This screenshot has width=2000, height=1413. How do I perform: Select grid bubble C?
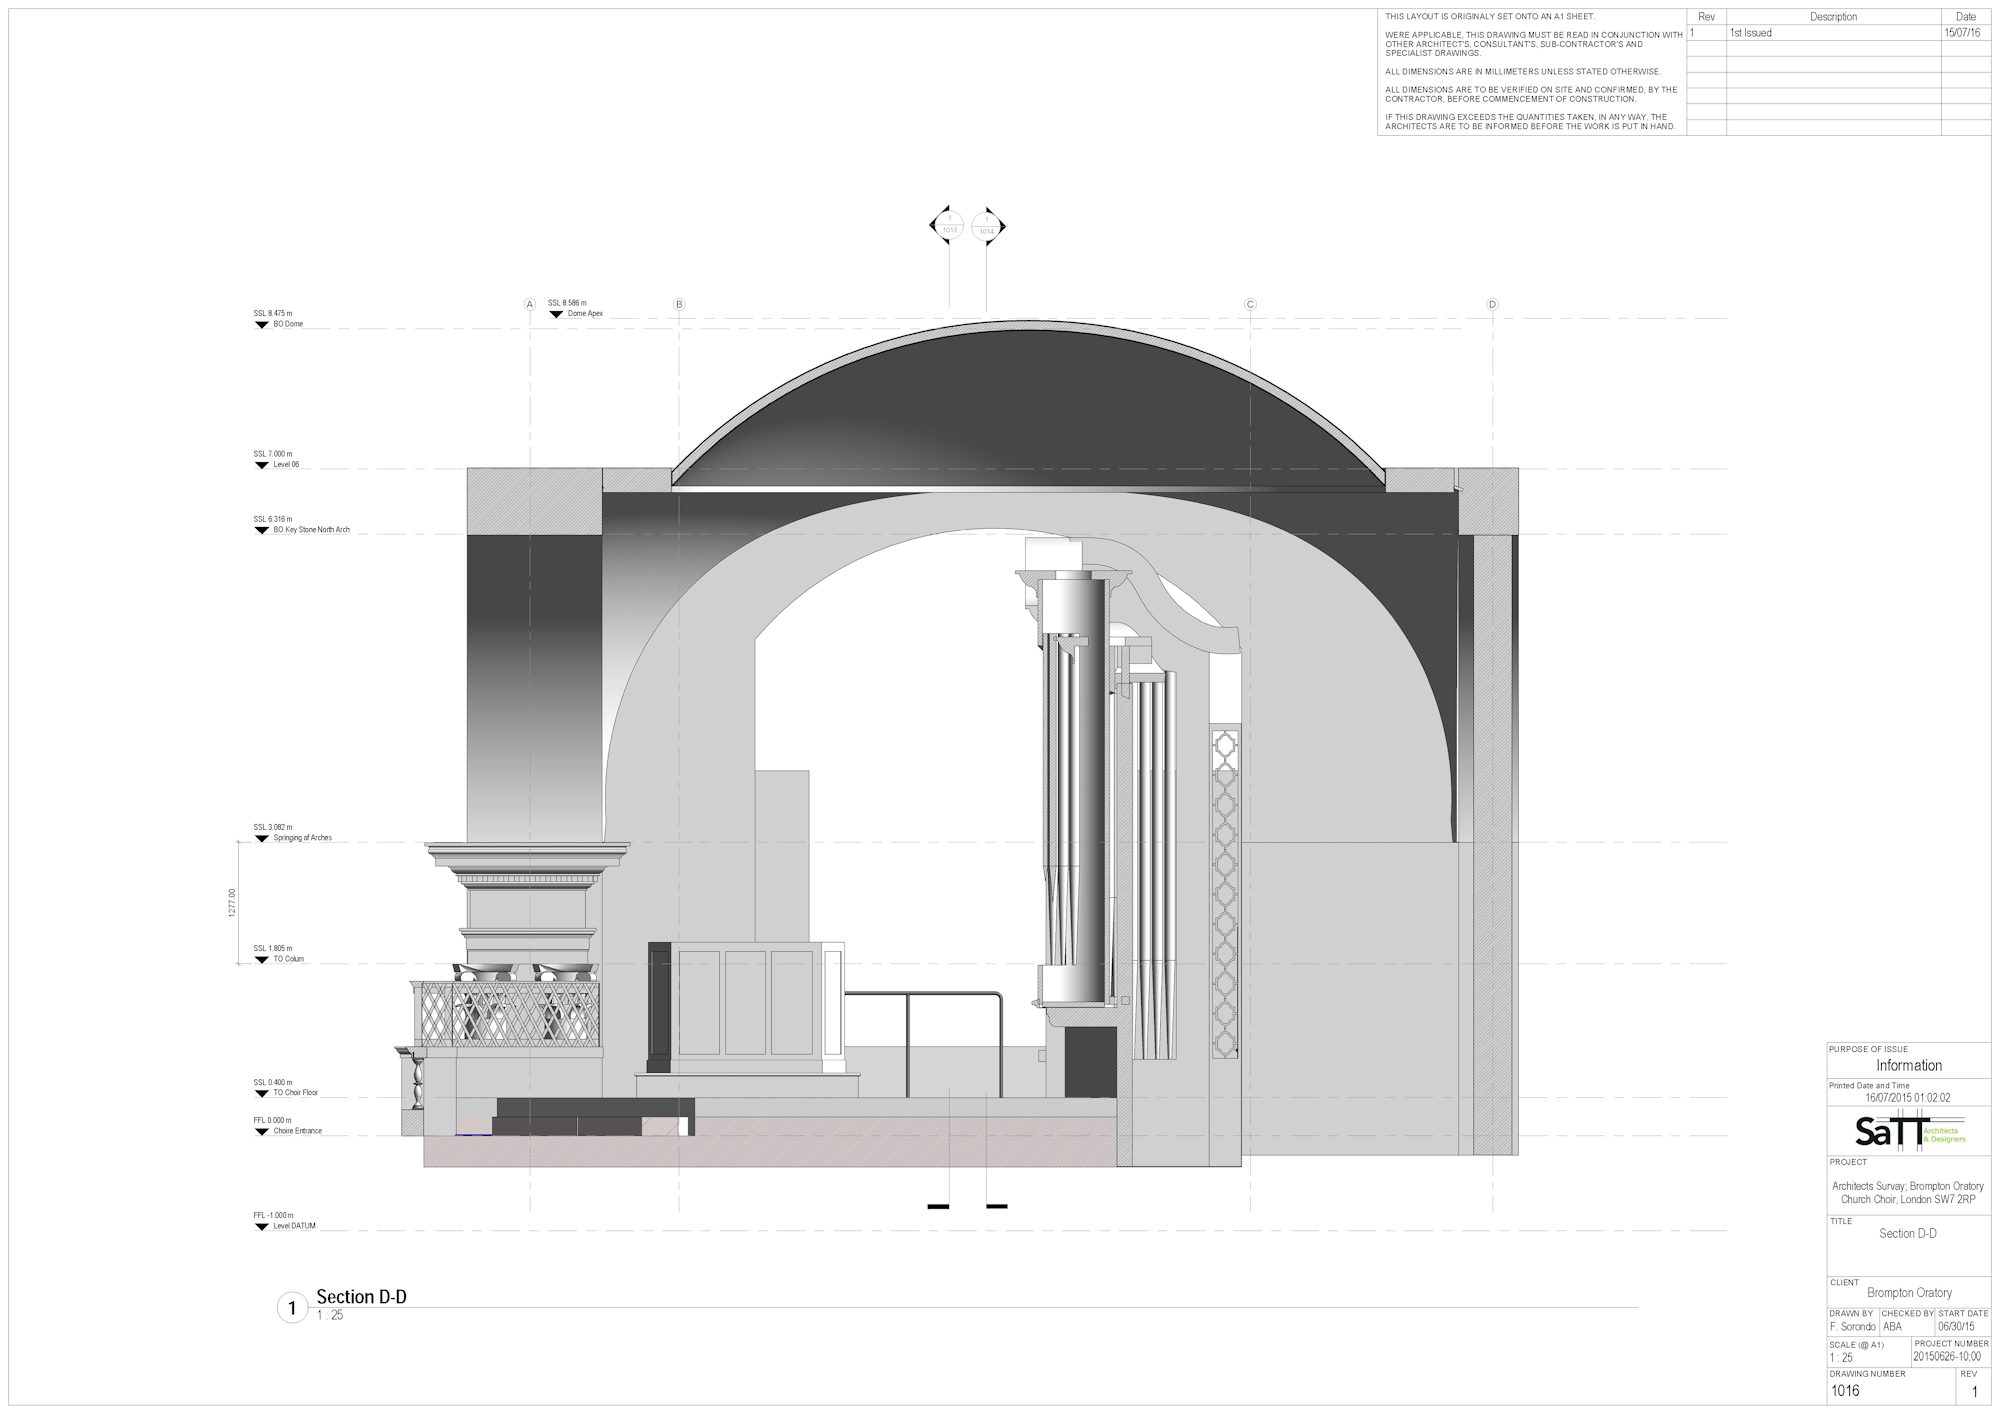point(1250,304)
